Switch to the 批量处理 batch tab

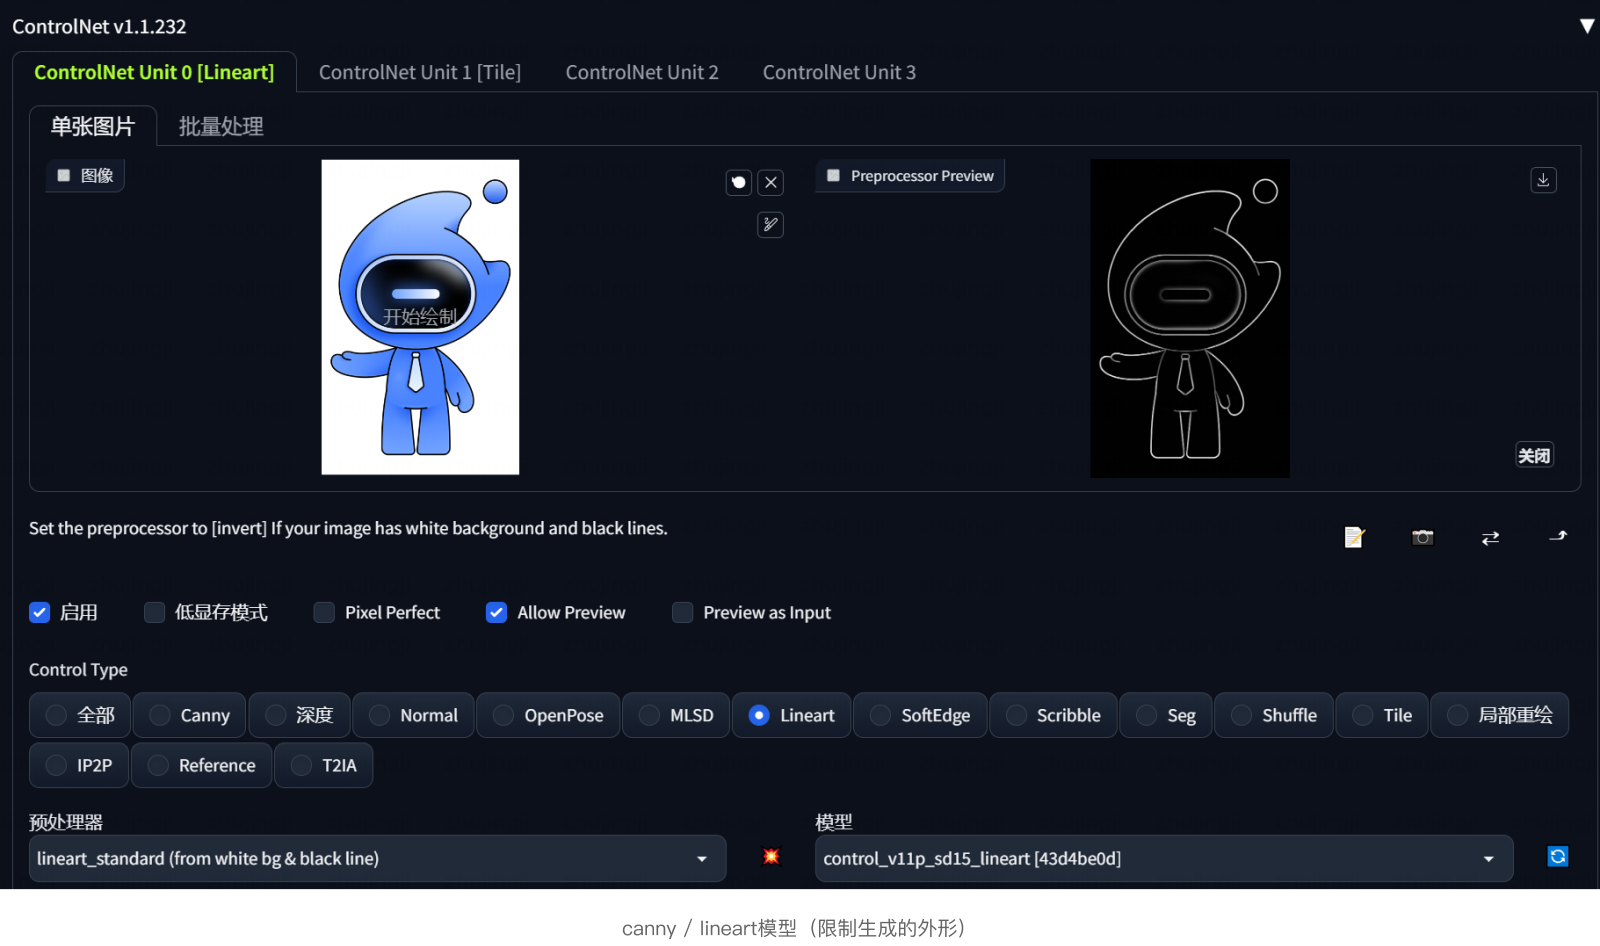tap(221, 126)
